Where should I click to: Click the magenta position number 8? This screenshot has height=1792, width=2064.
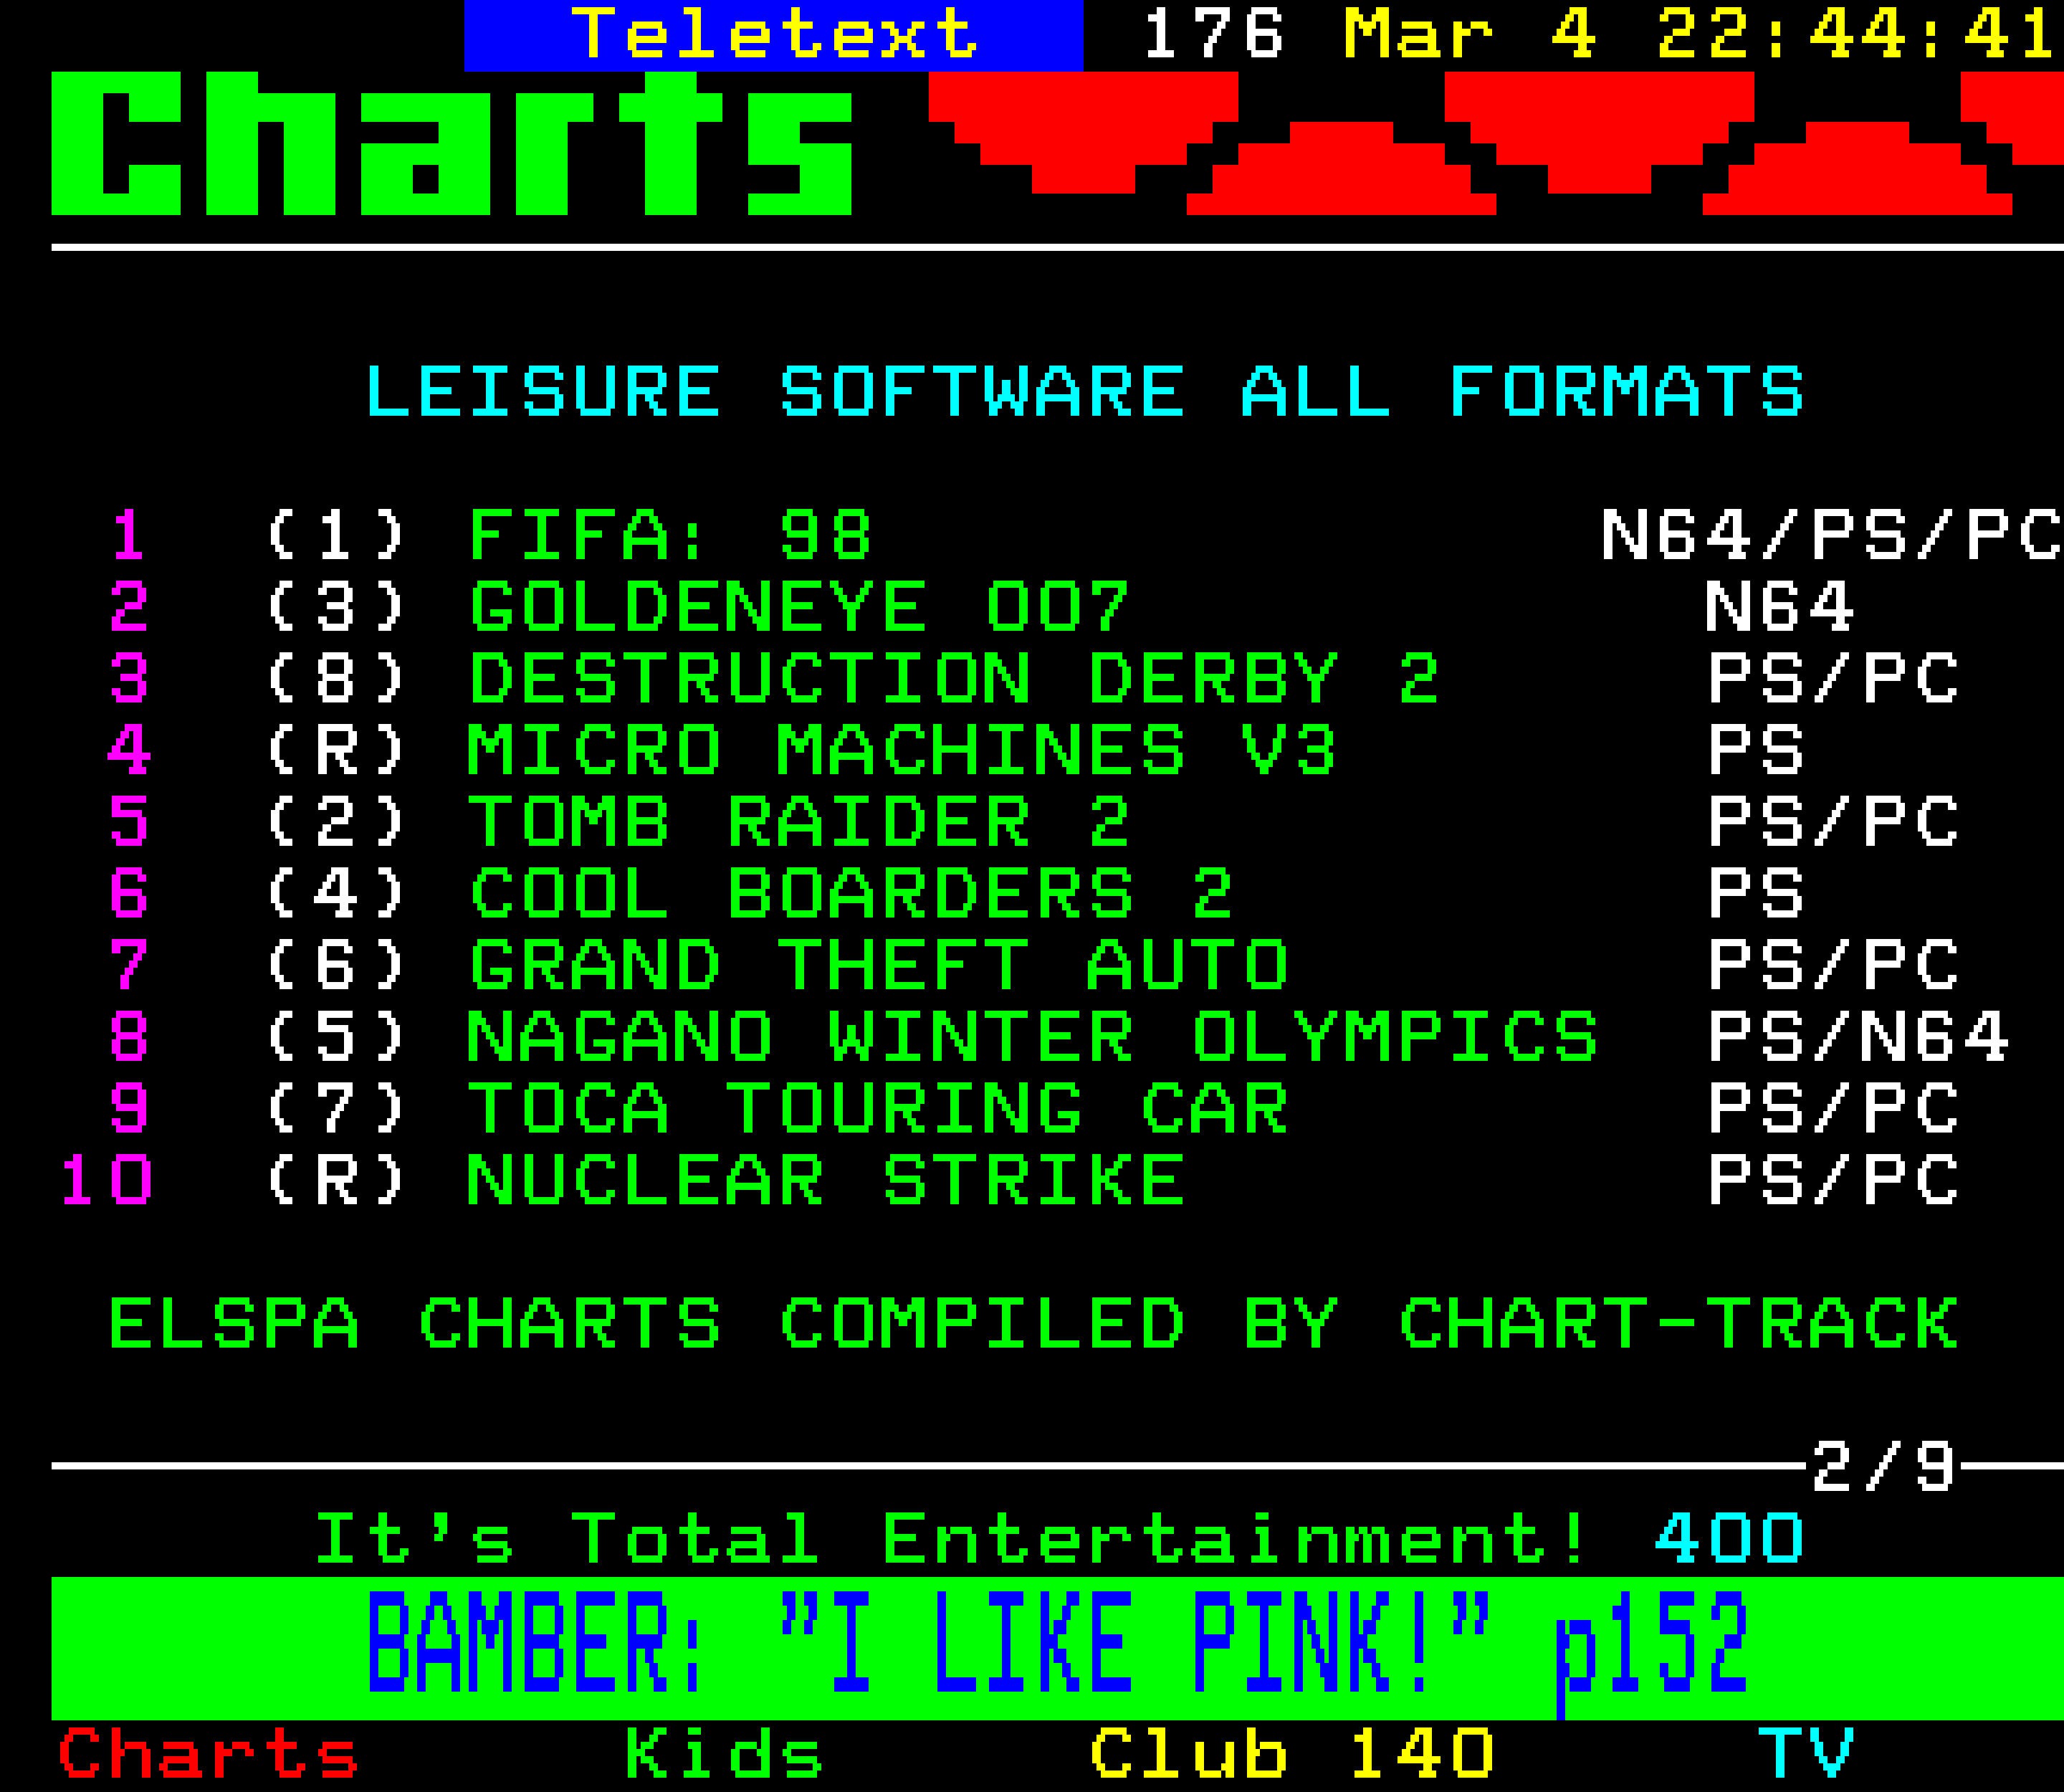tap(129, 1037)
